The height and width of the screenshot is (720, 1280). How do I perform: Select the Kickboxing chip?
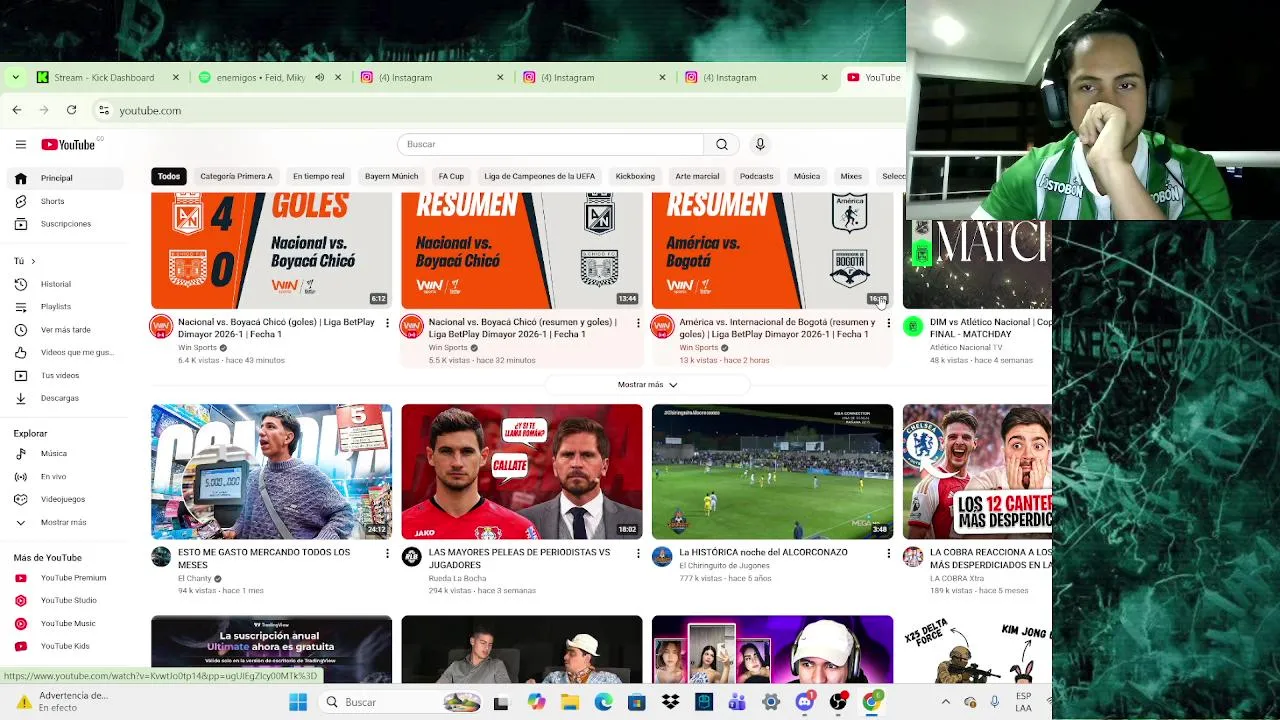(x=635, y=176)
